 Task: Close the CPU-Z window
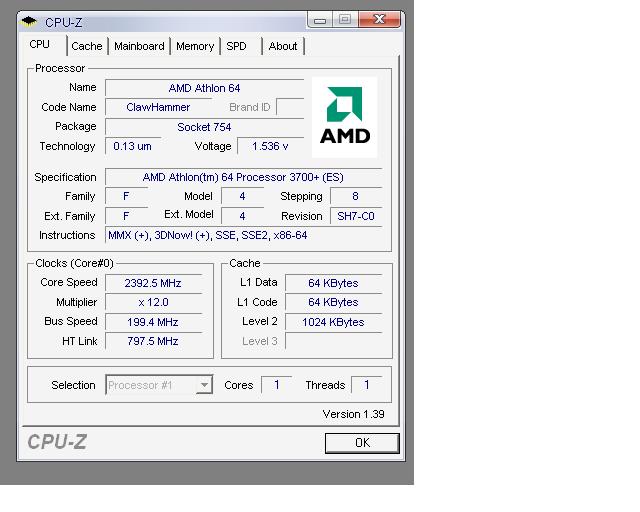point(380,20)
